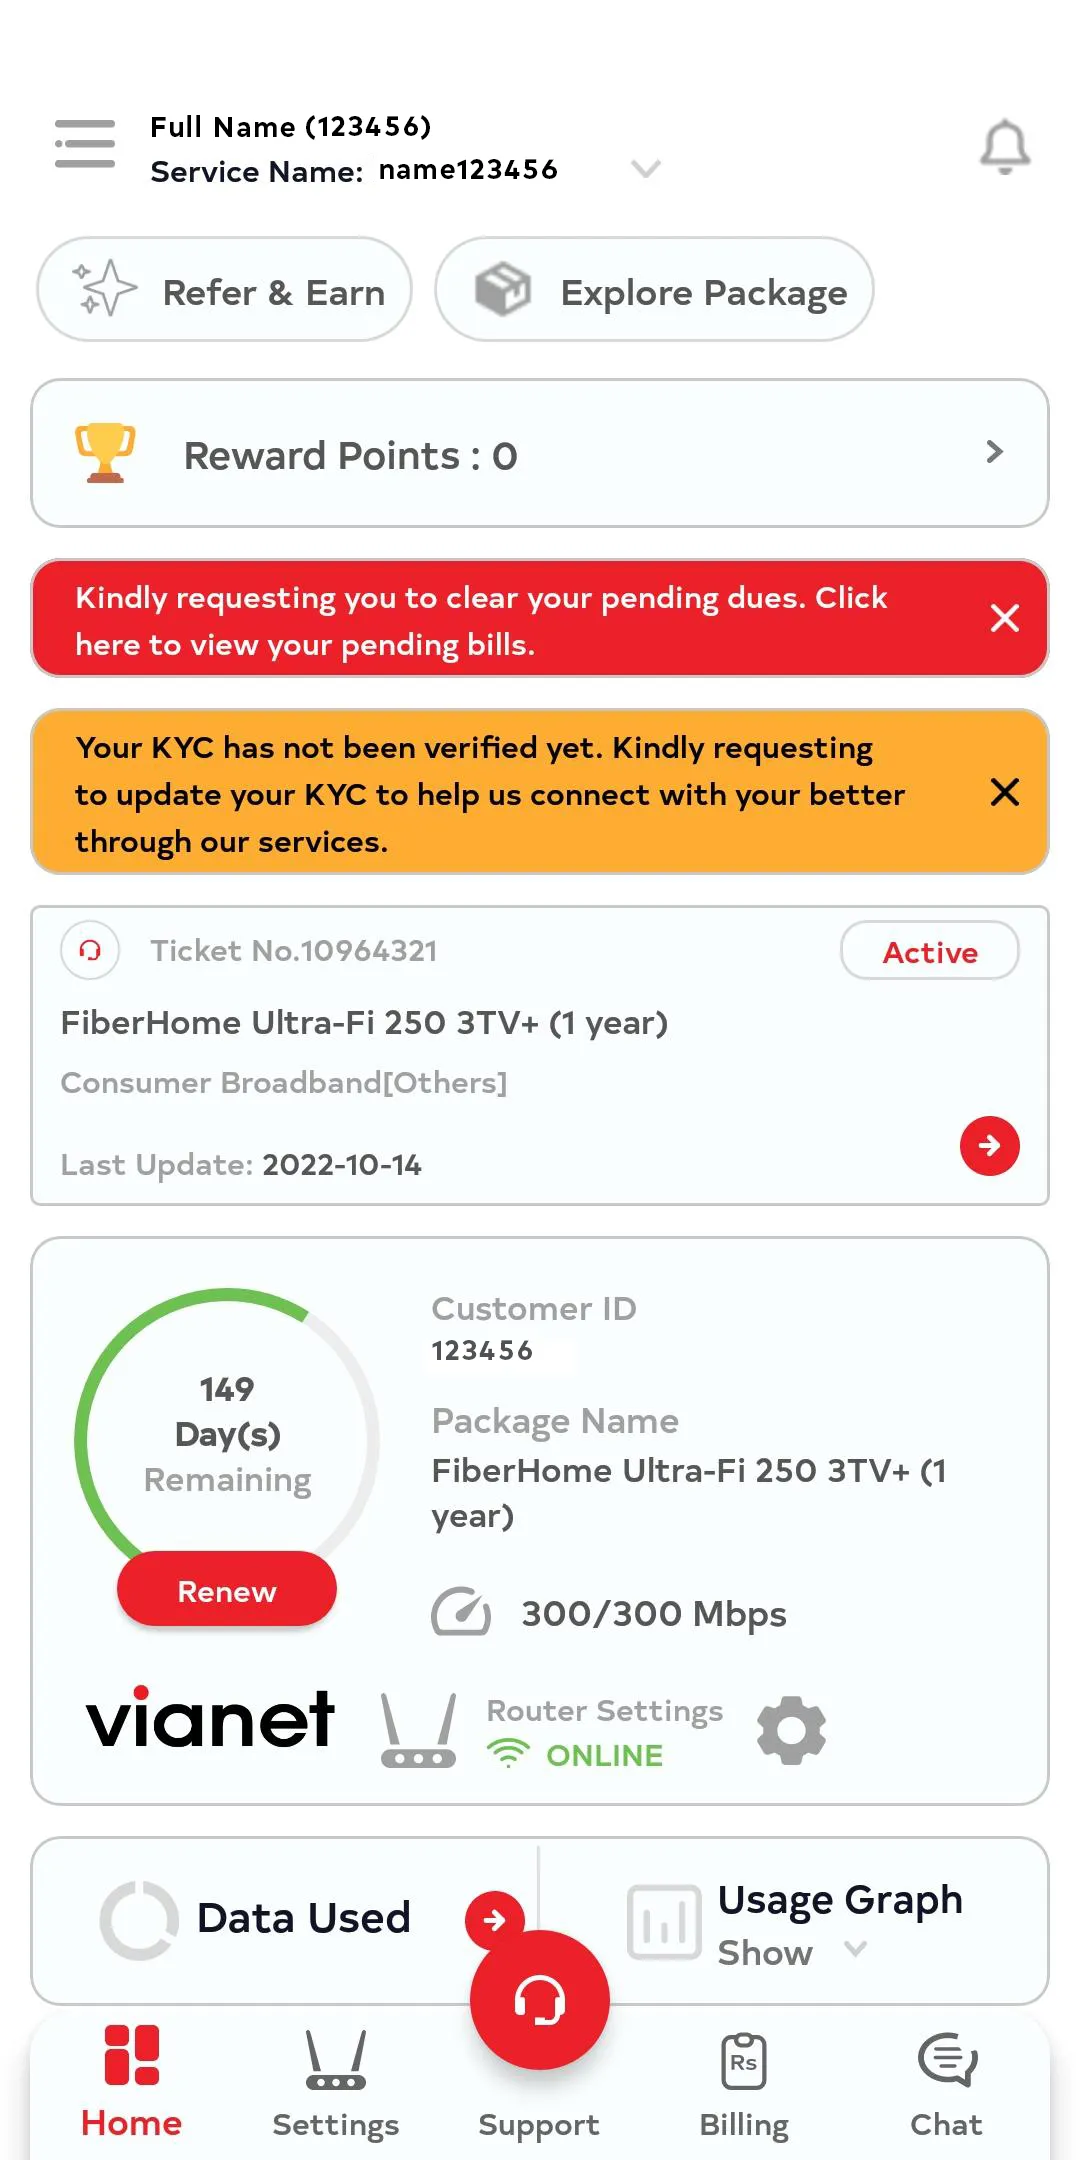Open Explore Package
Screen dimensions: 1080x2160
(x=654, y=290)
